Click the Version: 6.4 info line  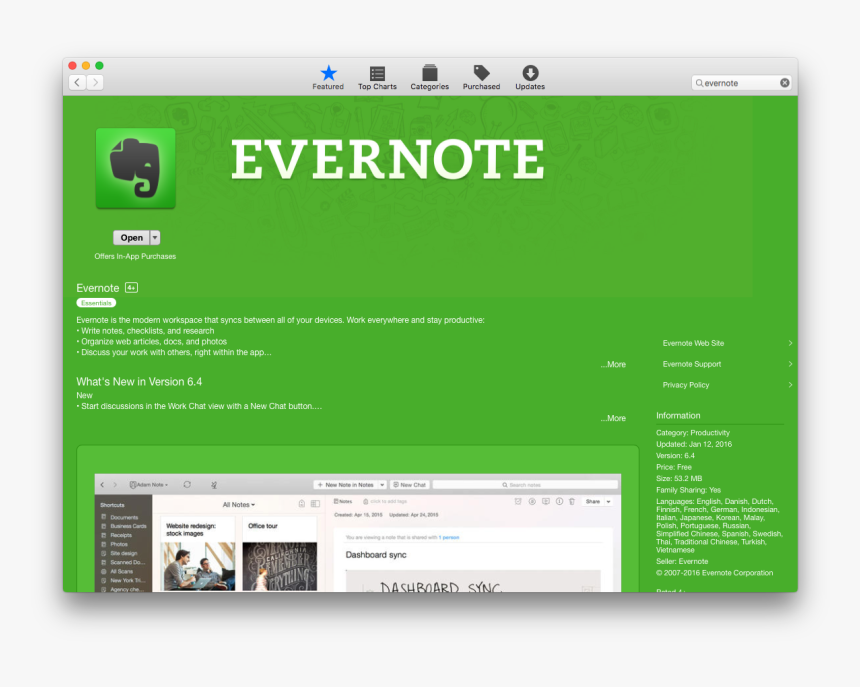[675, 456]
